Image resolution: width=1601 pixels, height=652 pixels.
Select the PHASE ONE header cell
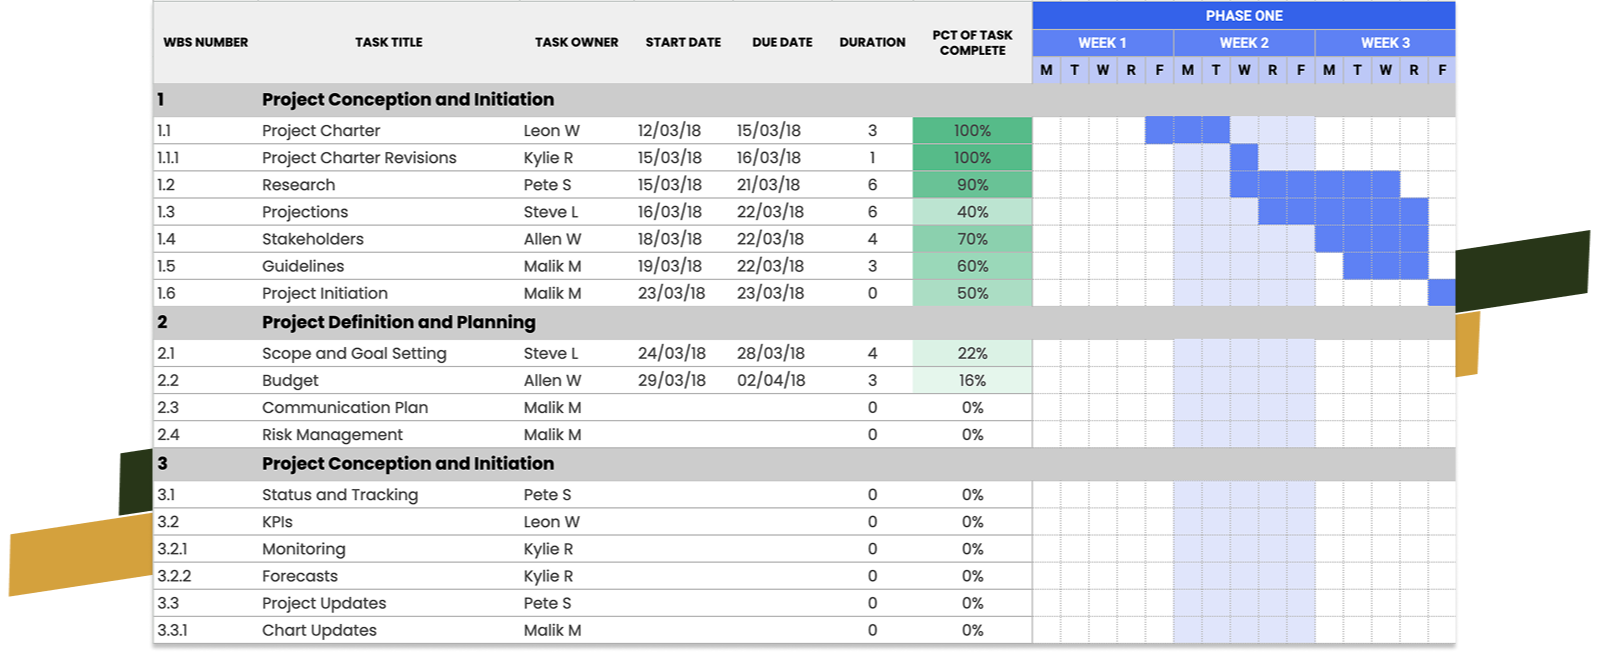coord(1244,15)
